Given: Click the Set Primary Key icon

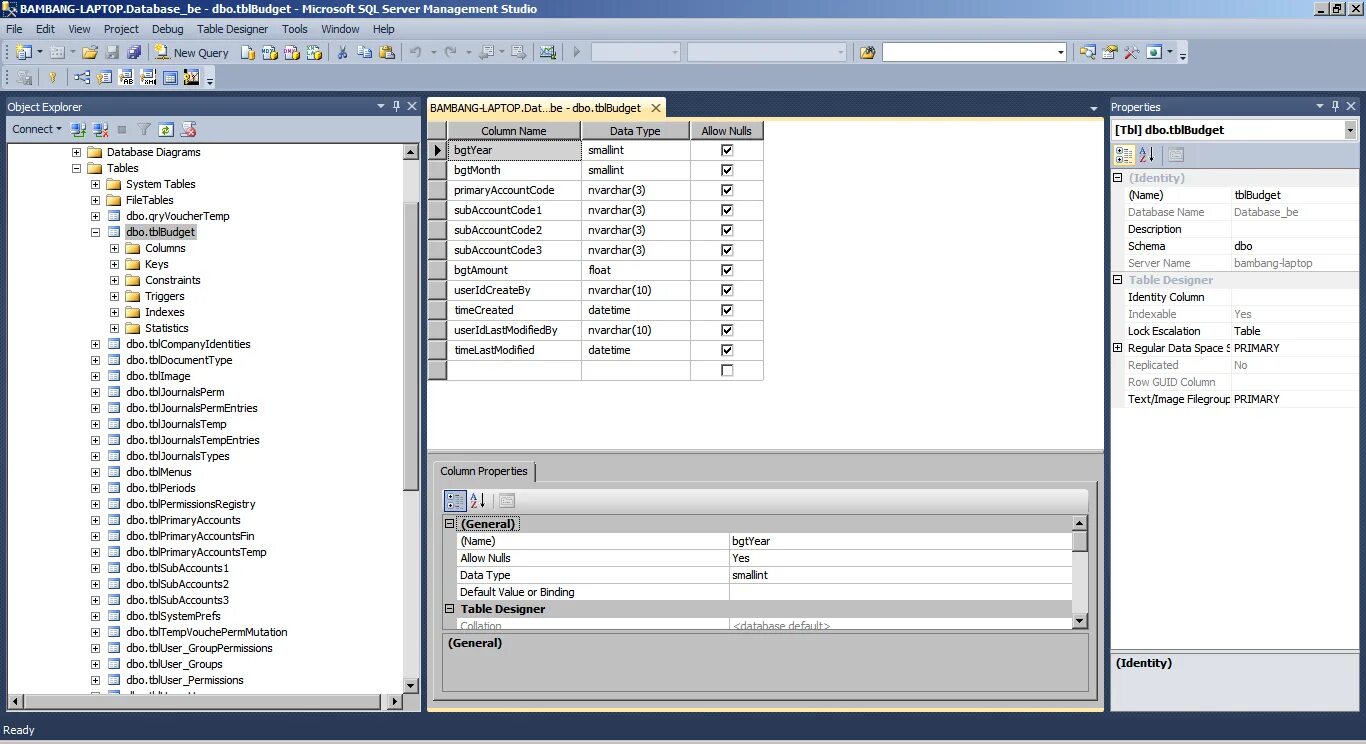Looking at the screenshot, I should (53, 77).
